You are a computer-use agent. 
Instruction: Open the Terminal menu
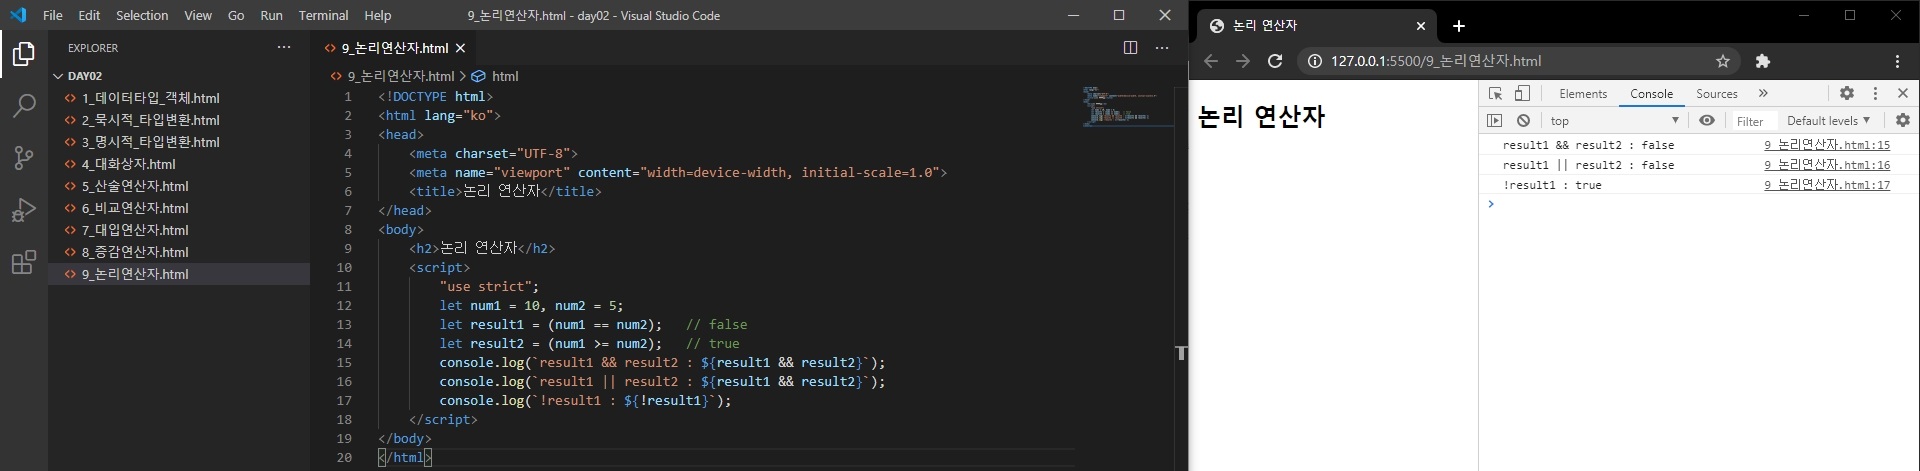pyautogui.click(x=323, y=15)
